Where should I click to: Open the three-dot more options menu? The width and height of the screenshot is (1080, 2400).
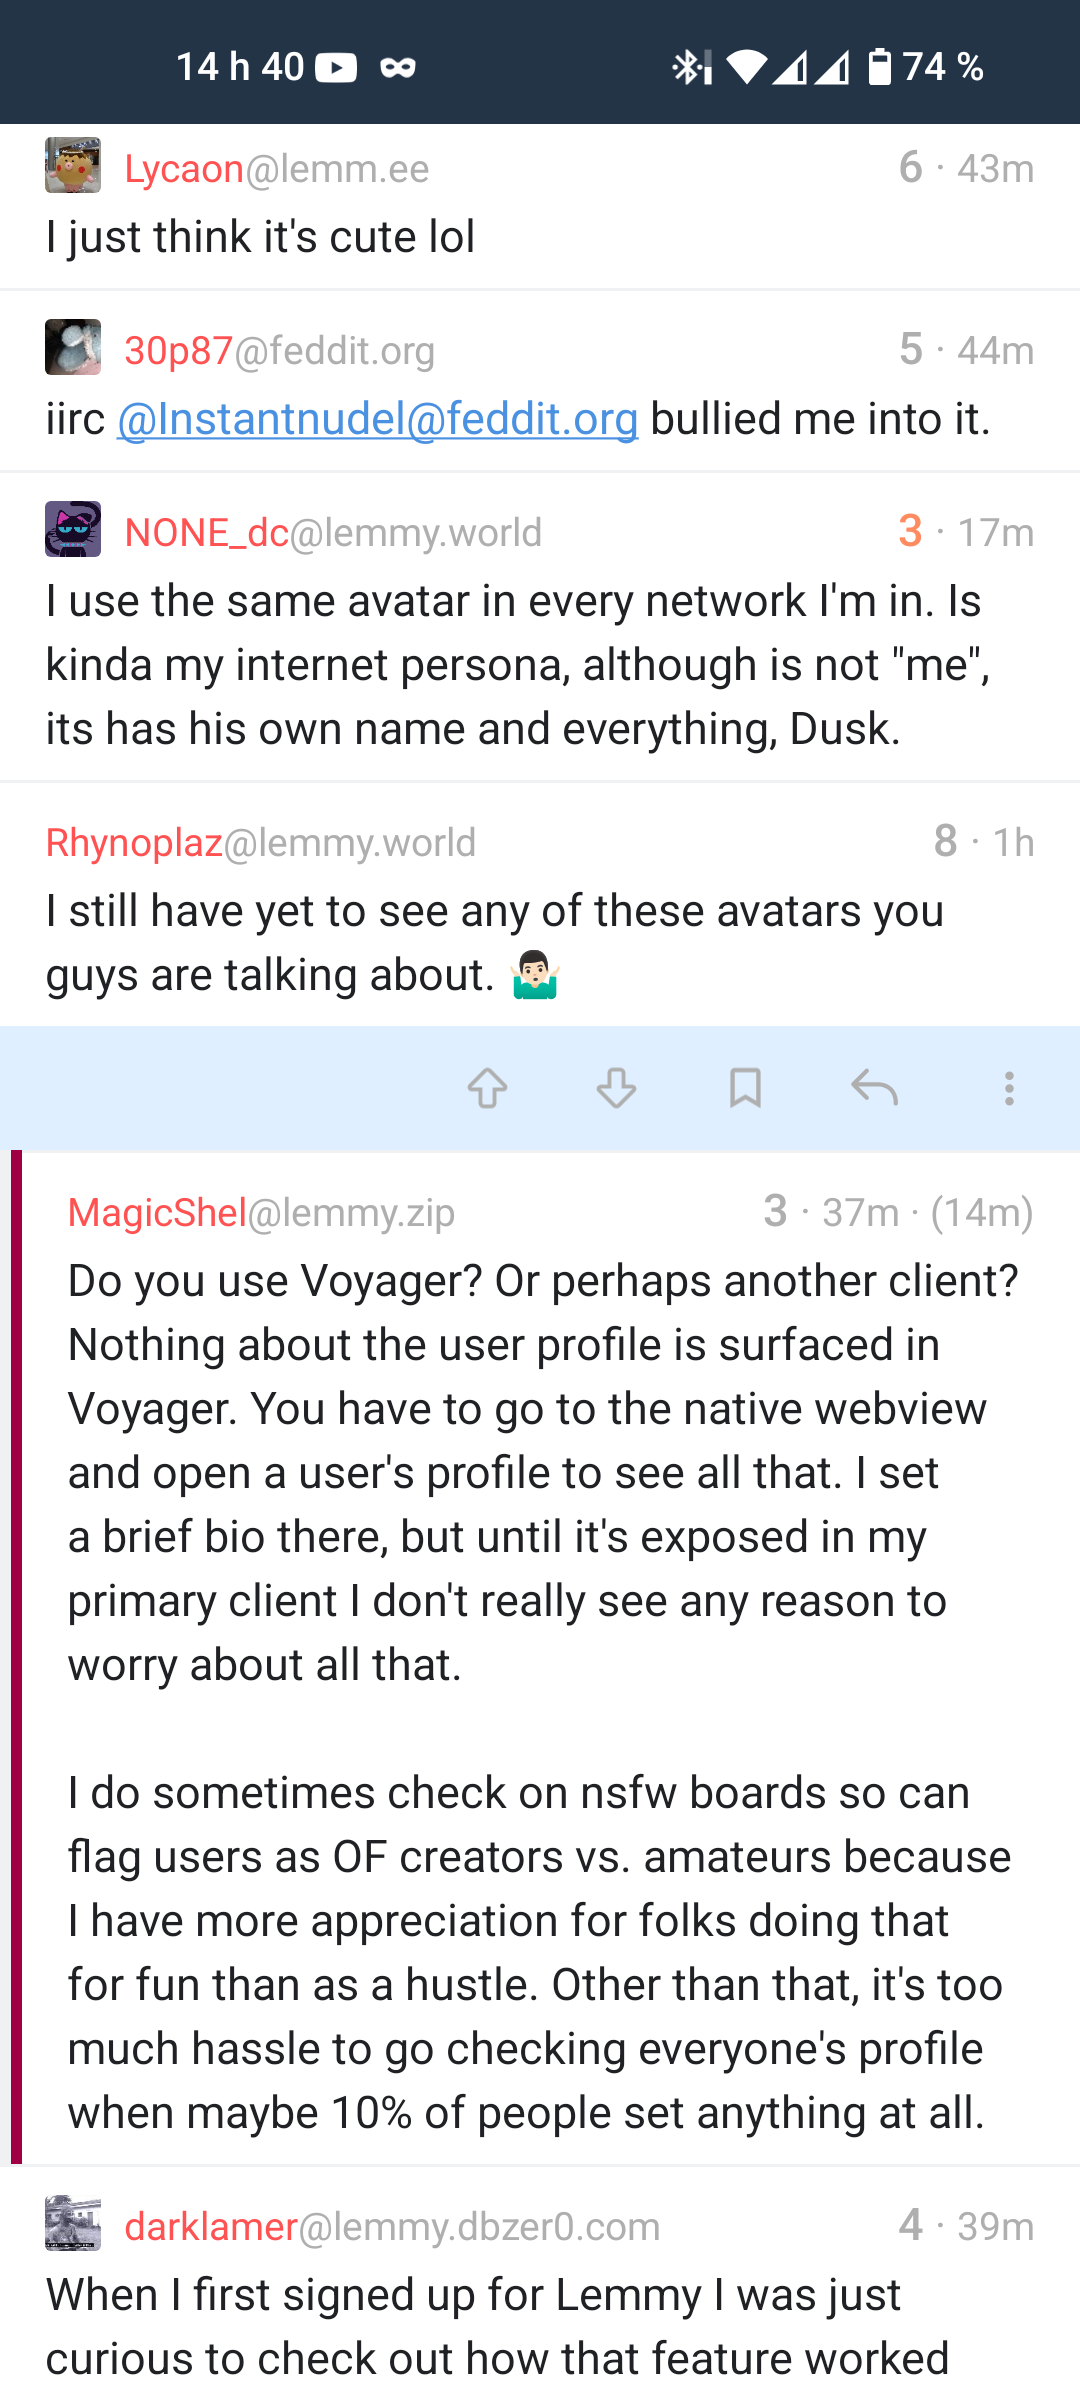[x=1009, y=1088]
